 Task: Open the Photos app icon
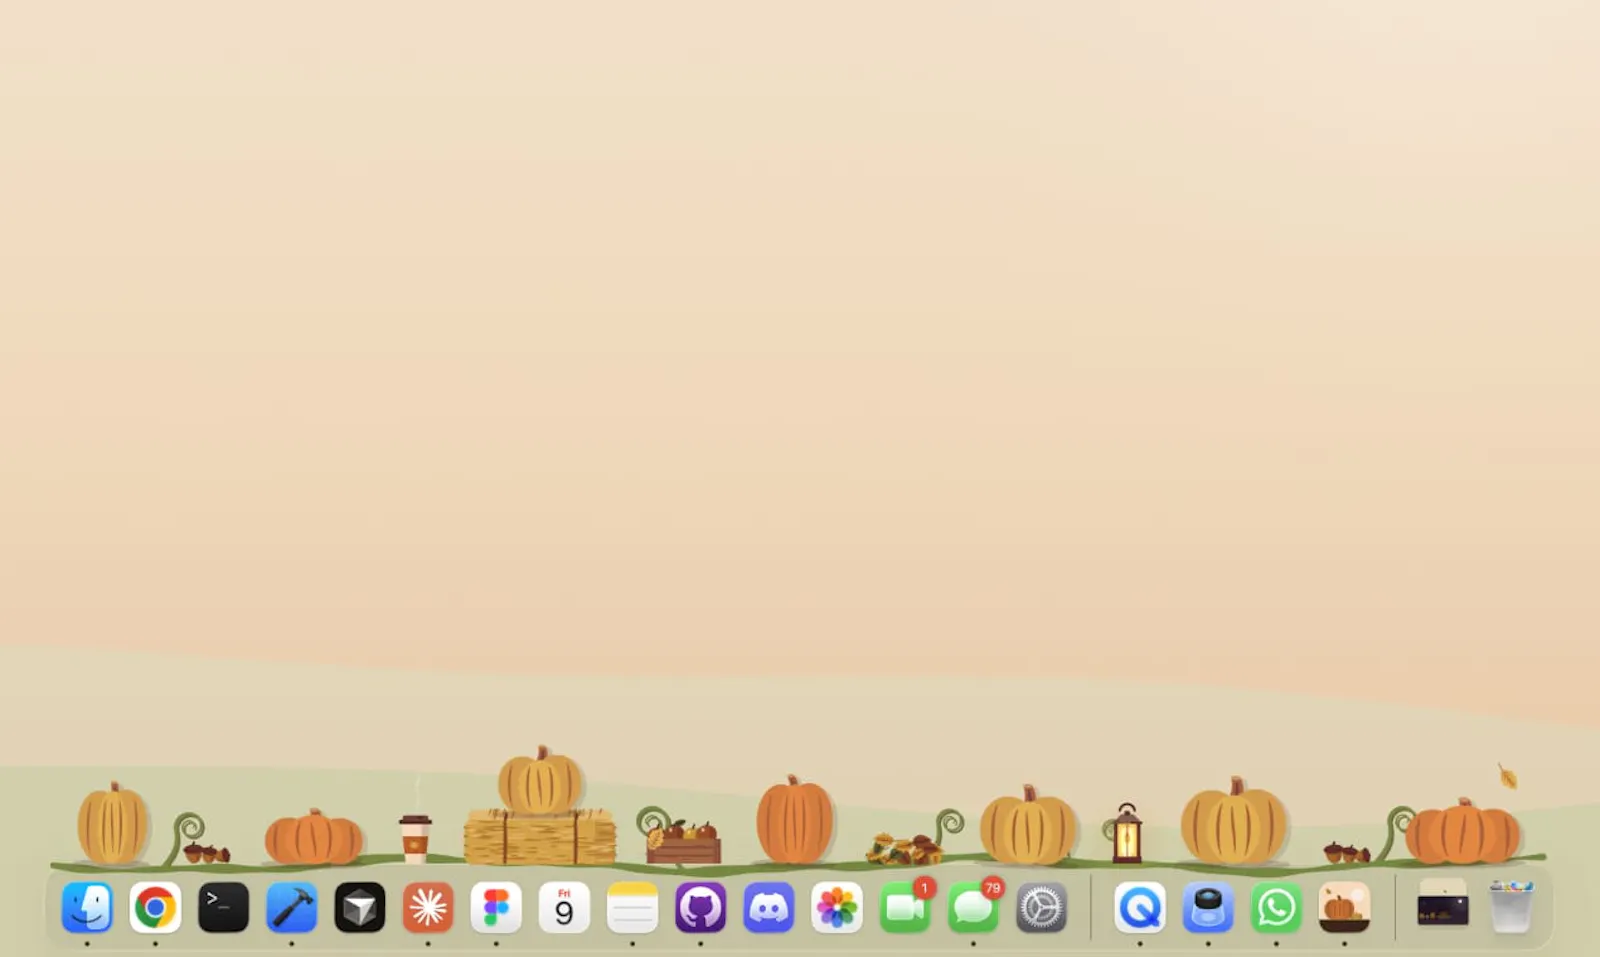point(836,908)
